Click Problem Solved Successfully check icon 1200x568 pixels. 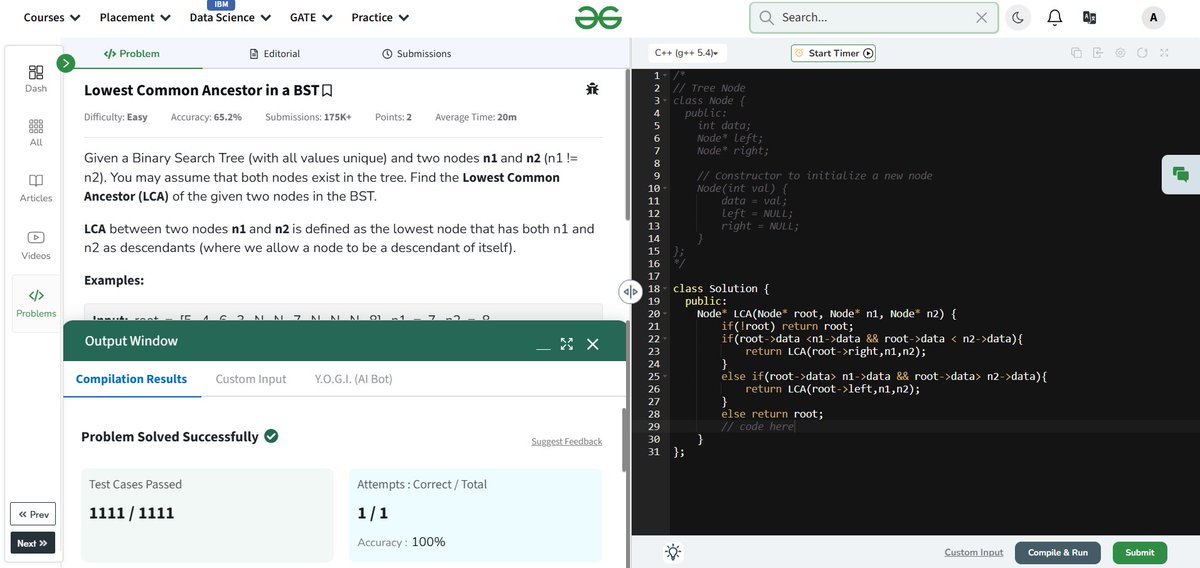pos(271,436)
